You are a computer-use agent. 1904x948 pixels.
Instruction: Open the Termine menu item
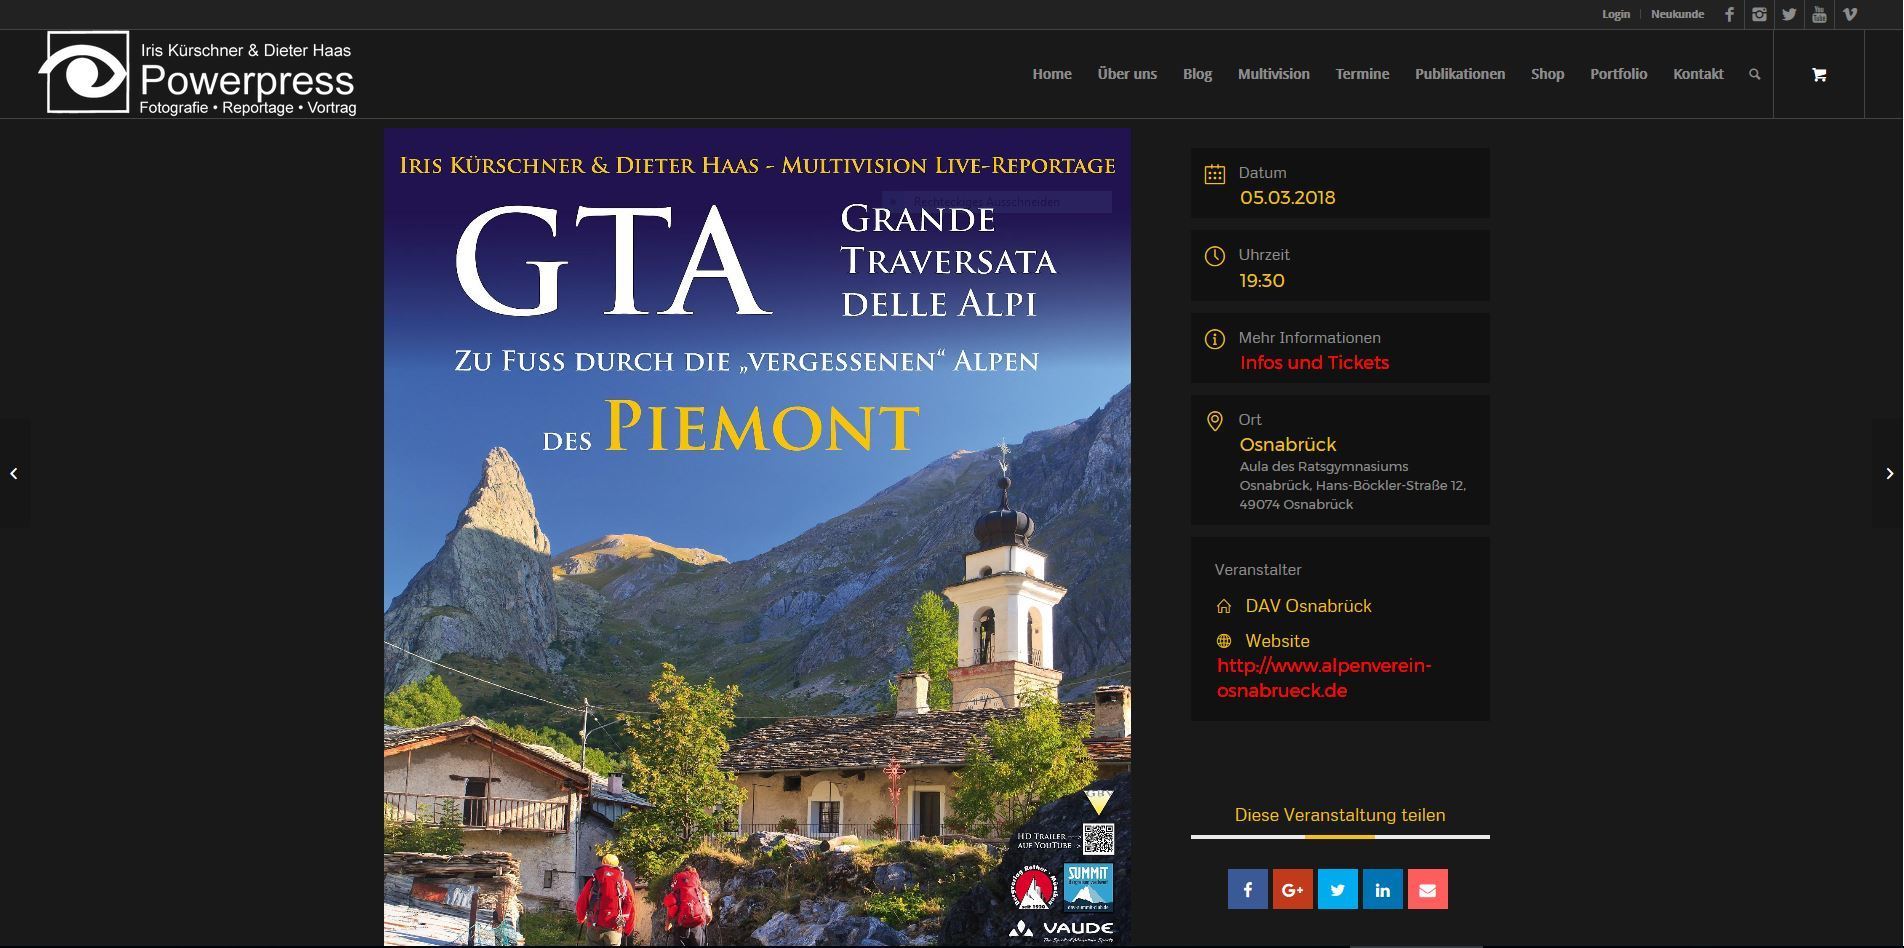pyautogui.click(x=1362, y=74)
